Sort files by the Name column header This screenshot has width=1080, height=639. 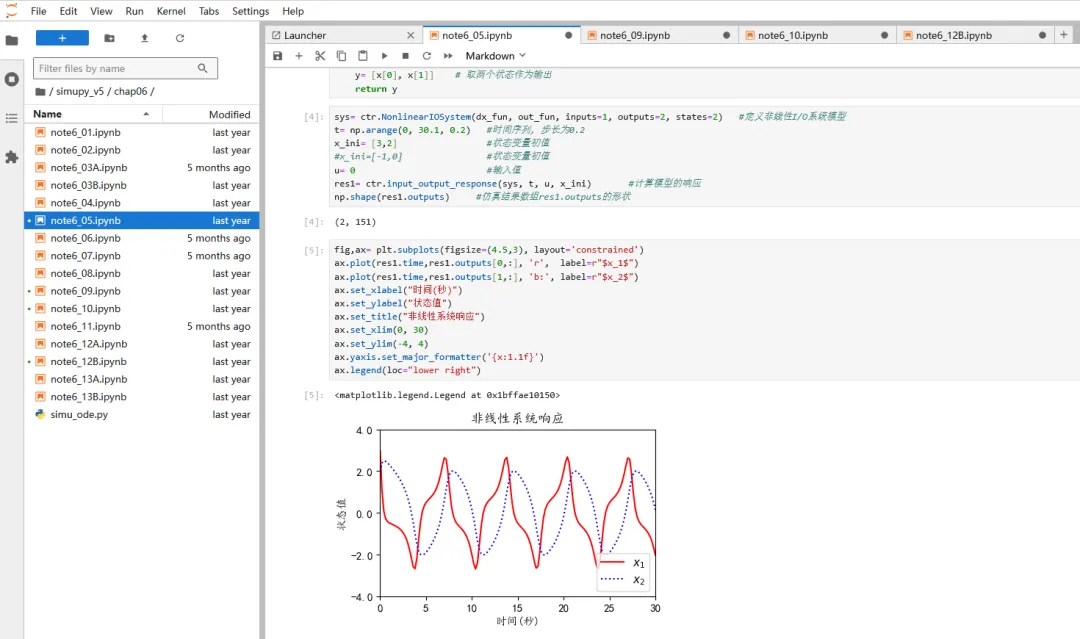click(92, 114)
